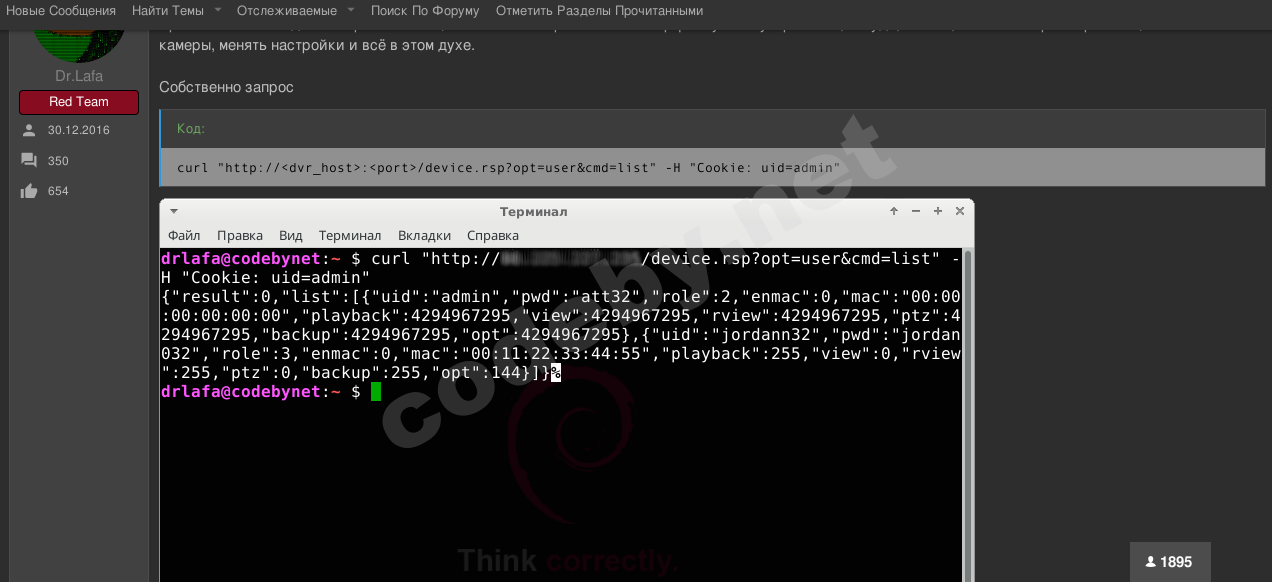Maximize the Терминал window with plus icon

coord(938,211)
